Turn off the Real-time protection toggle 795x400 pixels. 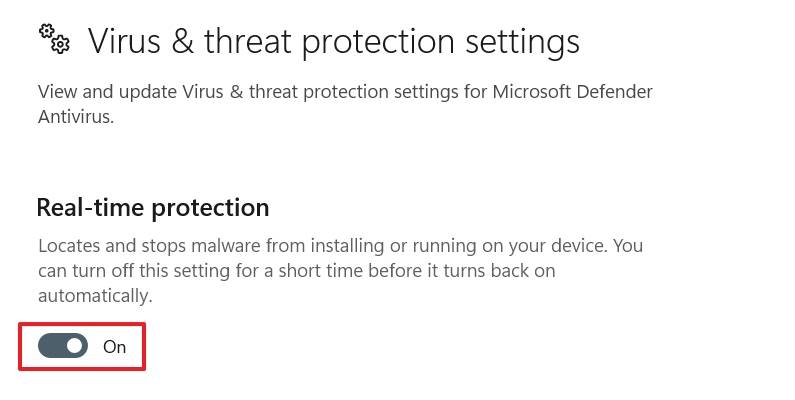63,346
